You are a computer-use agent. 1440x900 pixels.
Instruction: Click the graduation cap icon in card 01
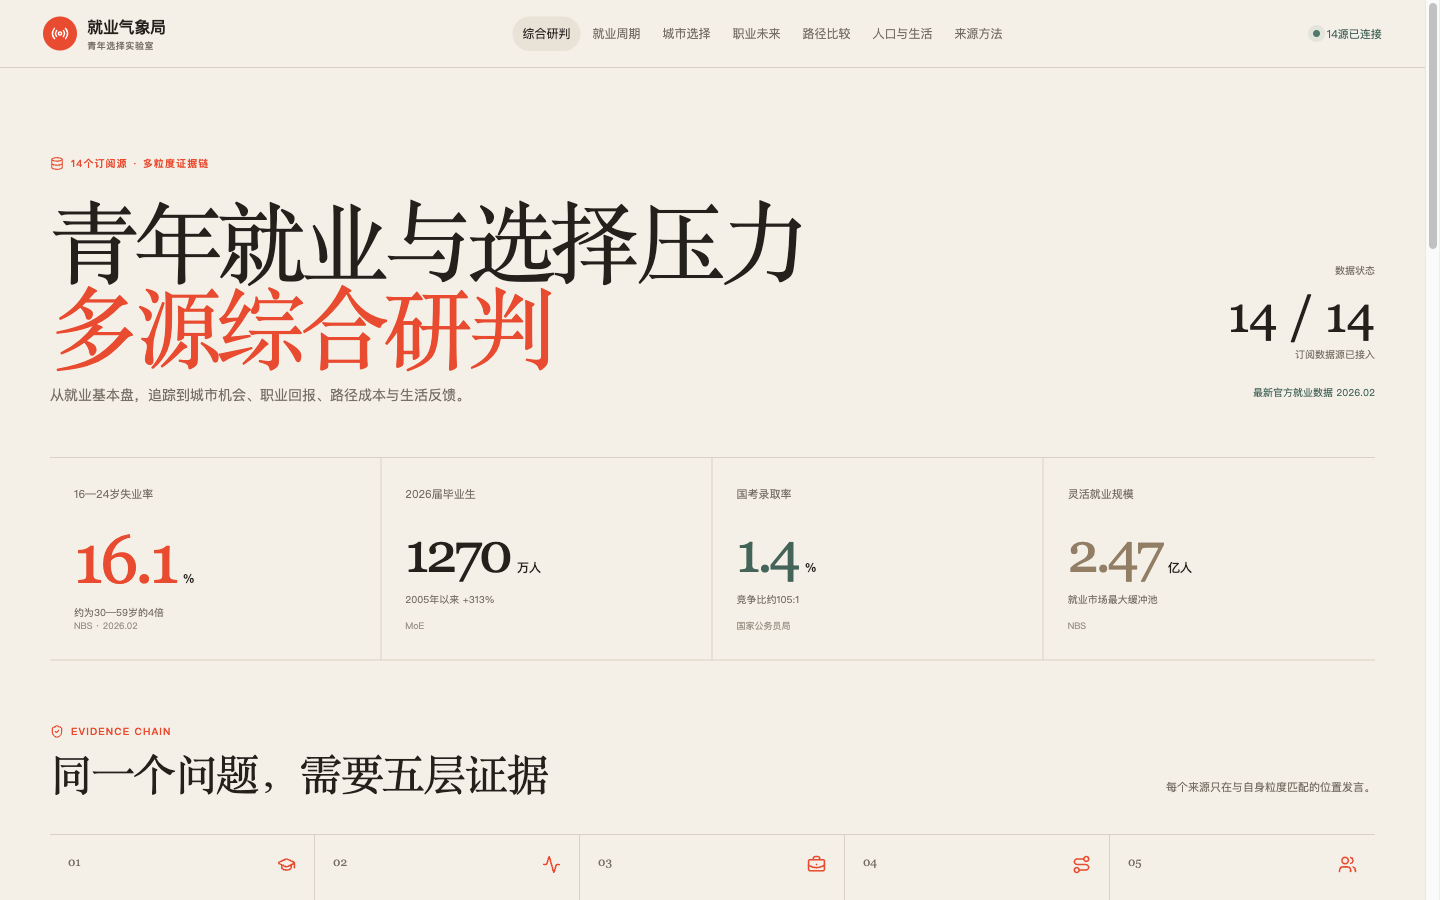coord(287,864)
